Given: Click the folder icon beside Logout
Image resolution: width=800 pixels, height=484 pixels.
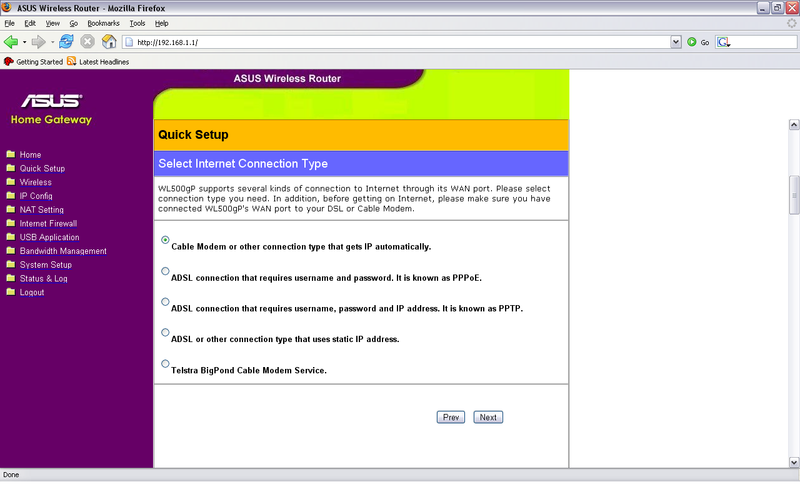Looking at the screenshot, I should pos(11,292).
